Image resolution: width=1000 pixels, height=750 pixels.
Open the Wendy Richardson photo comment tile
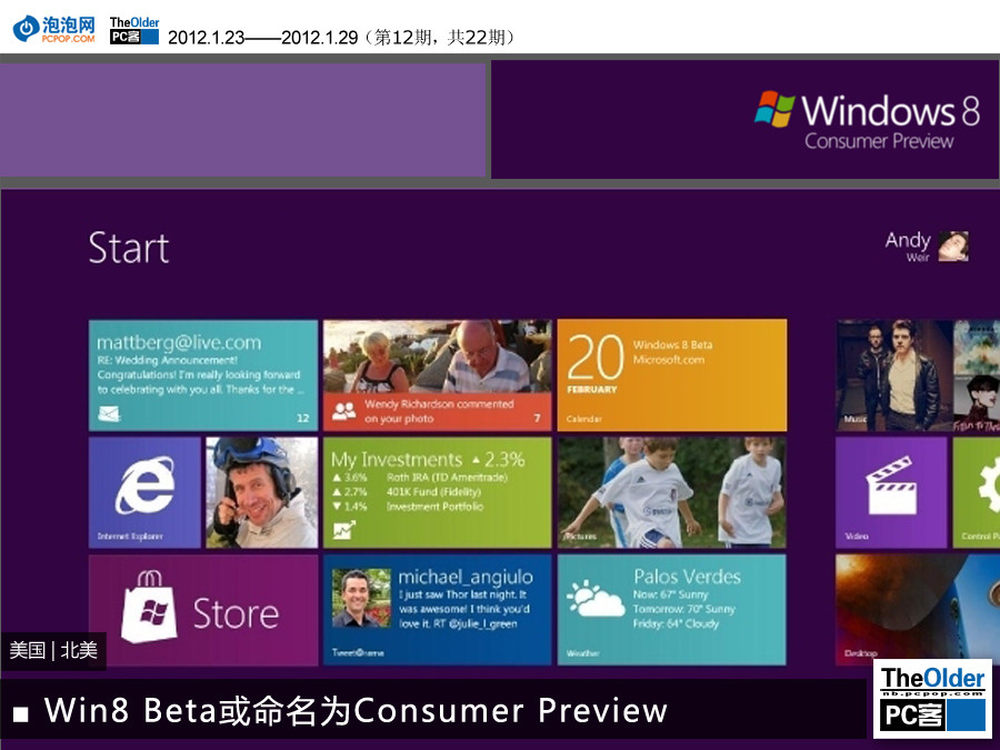point(437,376)
